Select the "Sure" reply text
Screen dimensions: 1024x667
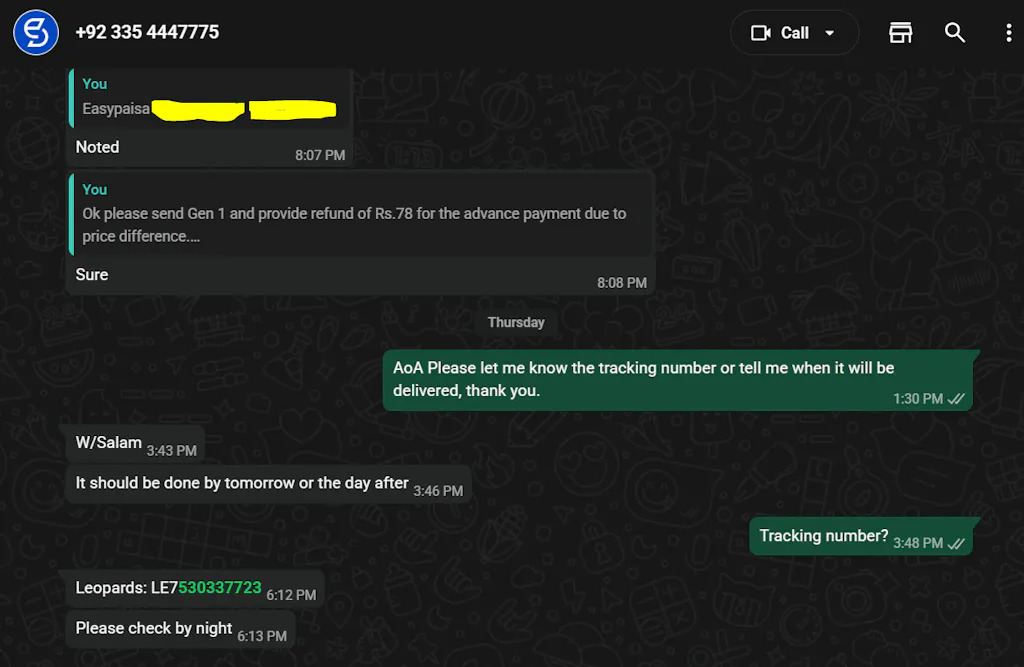(92, 275)
